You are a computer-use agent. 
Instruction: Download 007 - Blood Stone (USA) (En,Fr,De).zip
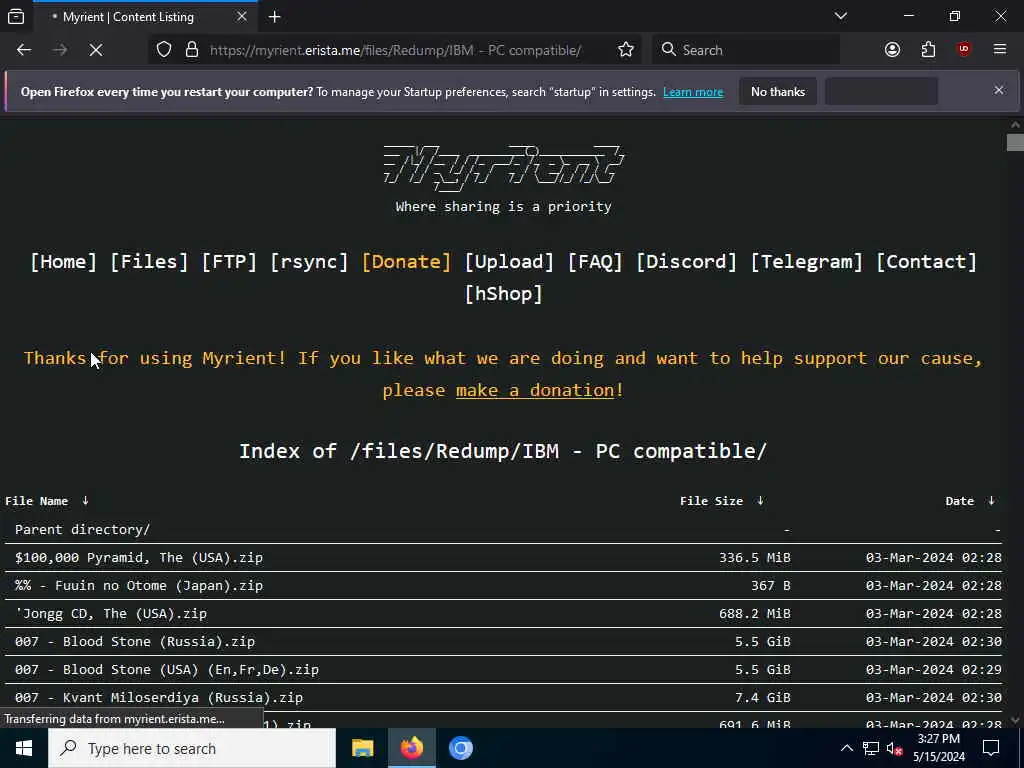click(x=167, y=670)
